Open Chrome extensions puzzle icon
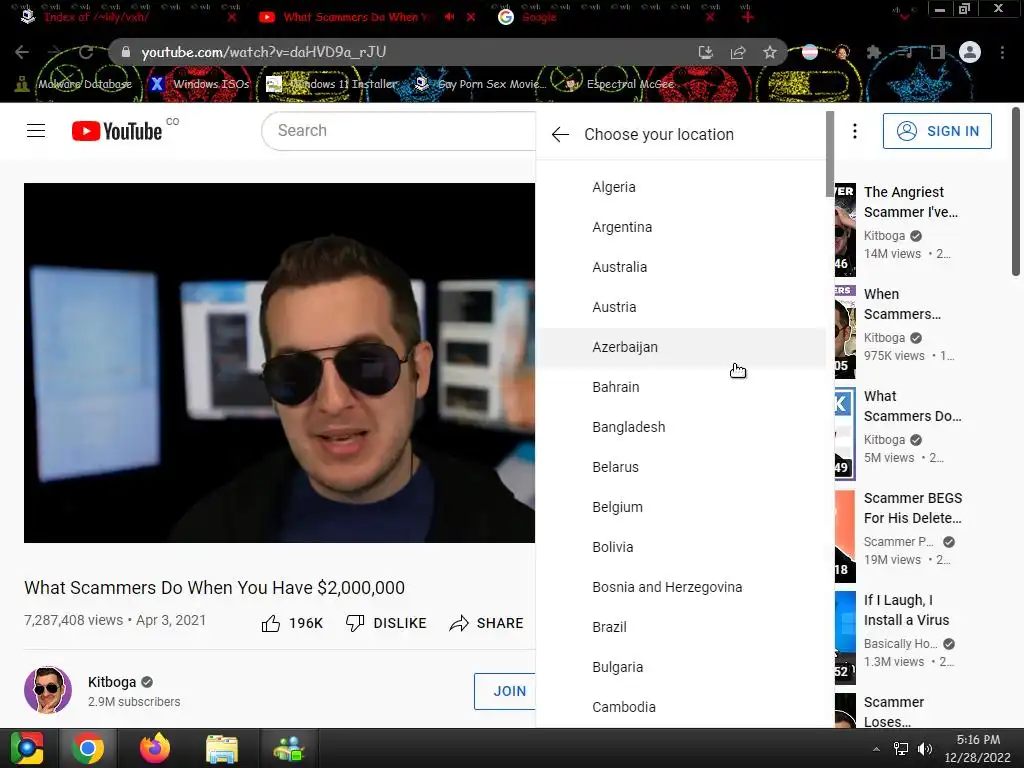Viewport: 1024px width, 768px height. coord(873,52)
